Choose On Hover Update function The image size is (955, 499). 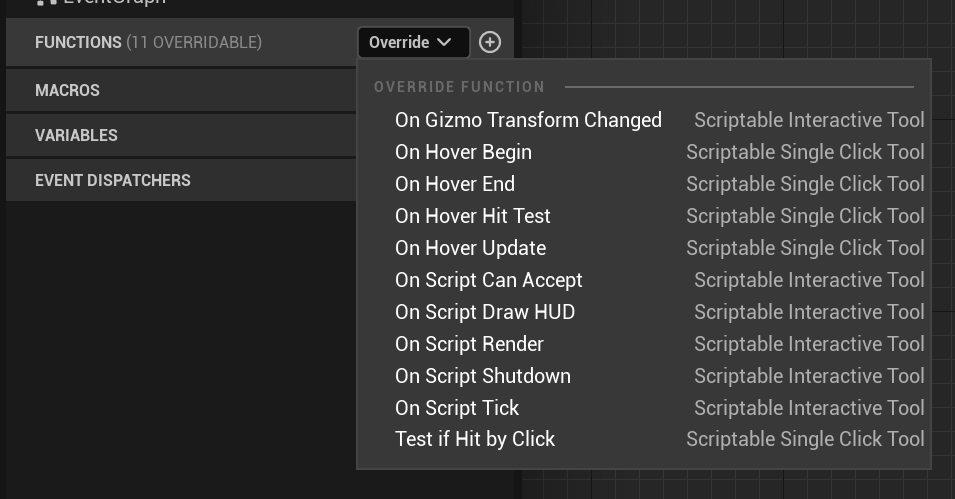click(x=470, y=248)
